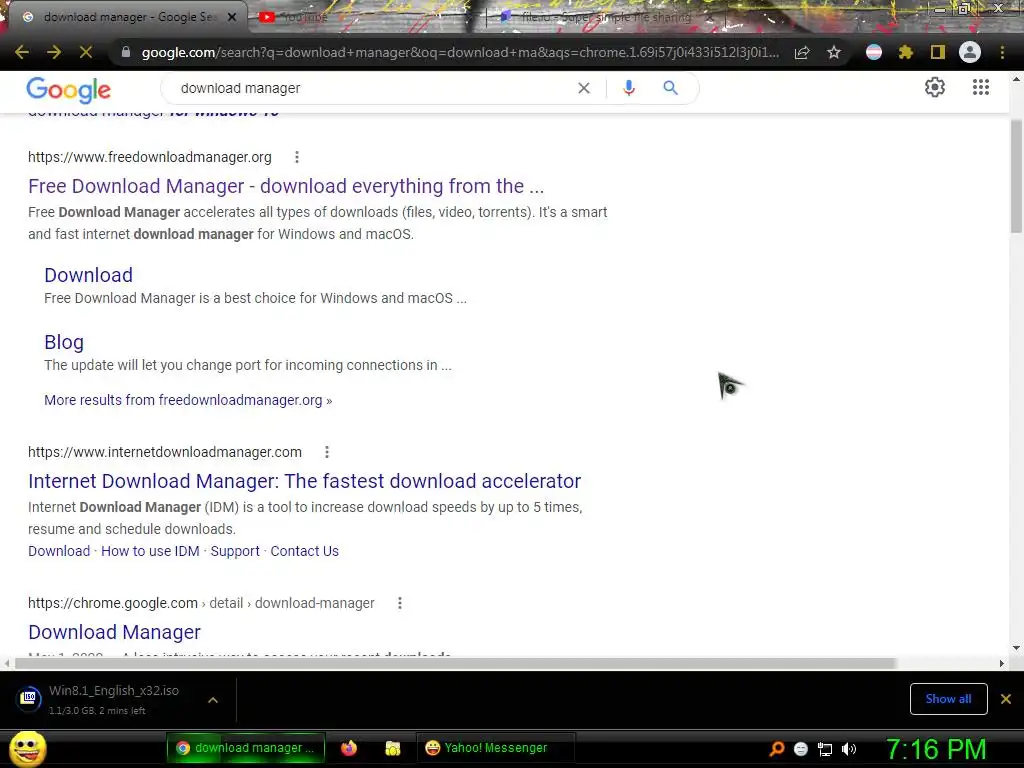1024x768 pixels.
Task: Open the Download sitelink of Free Download Manager
Action: [89, 275]
